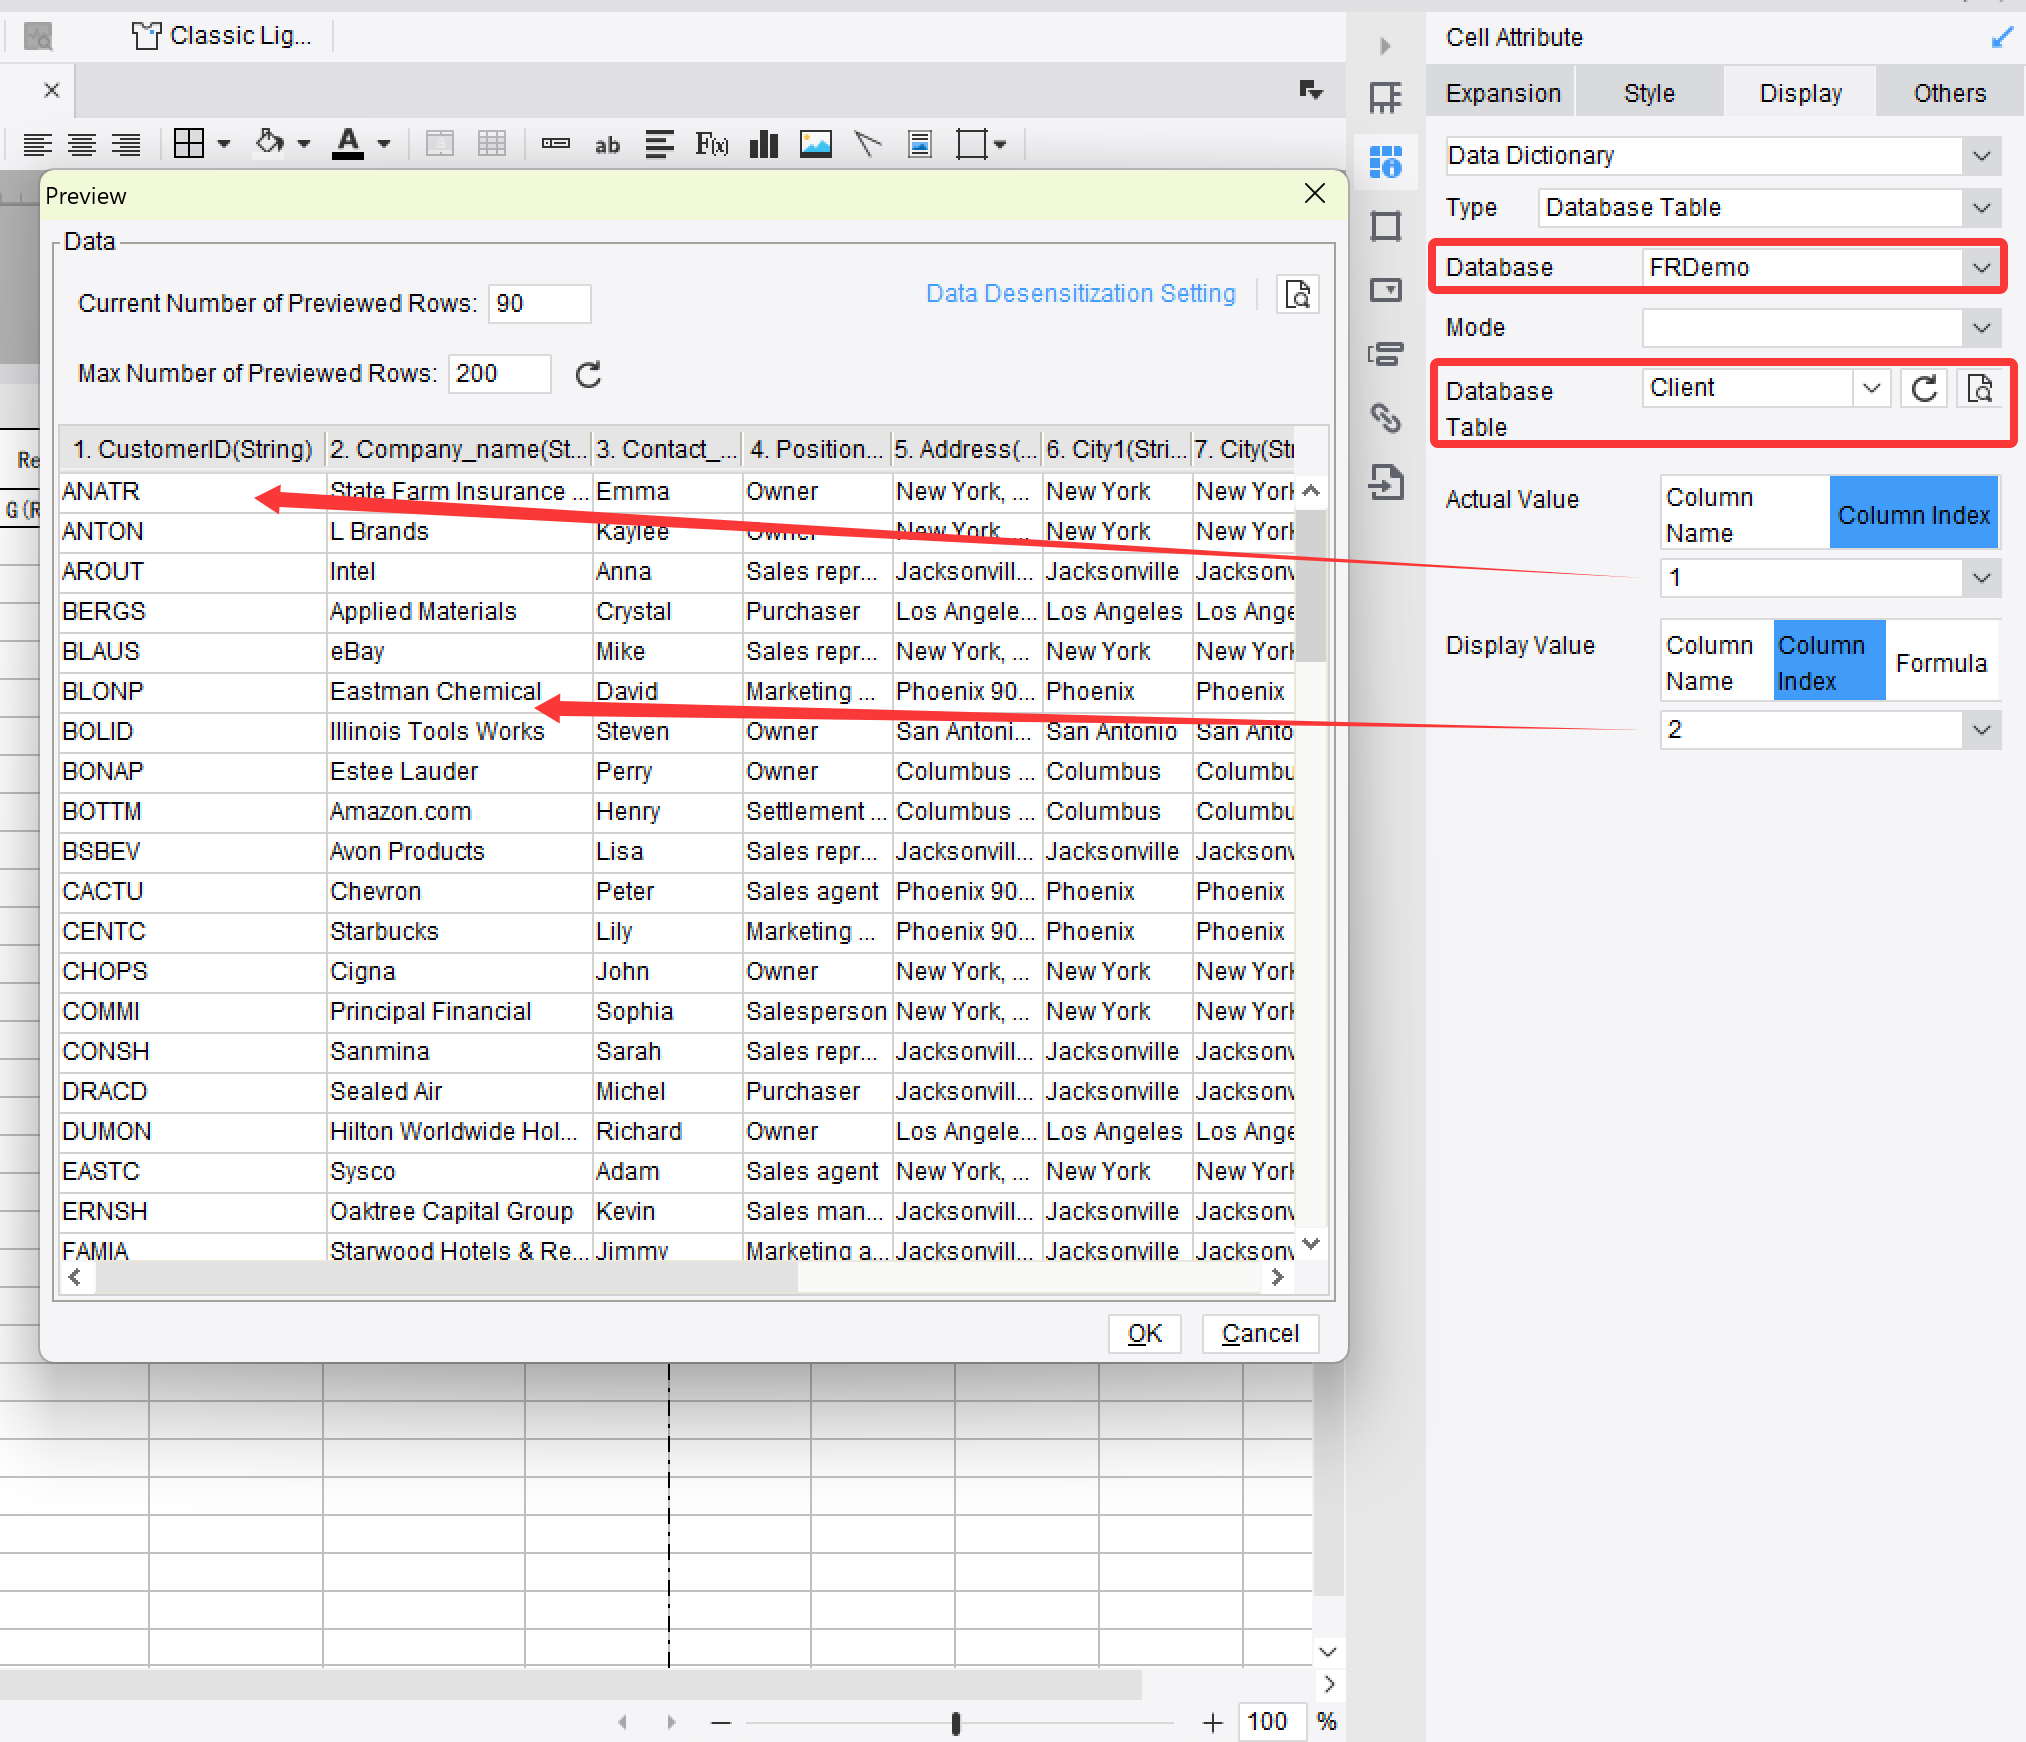Open Data Desensitization Setting link

(x=1080, y=293)
